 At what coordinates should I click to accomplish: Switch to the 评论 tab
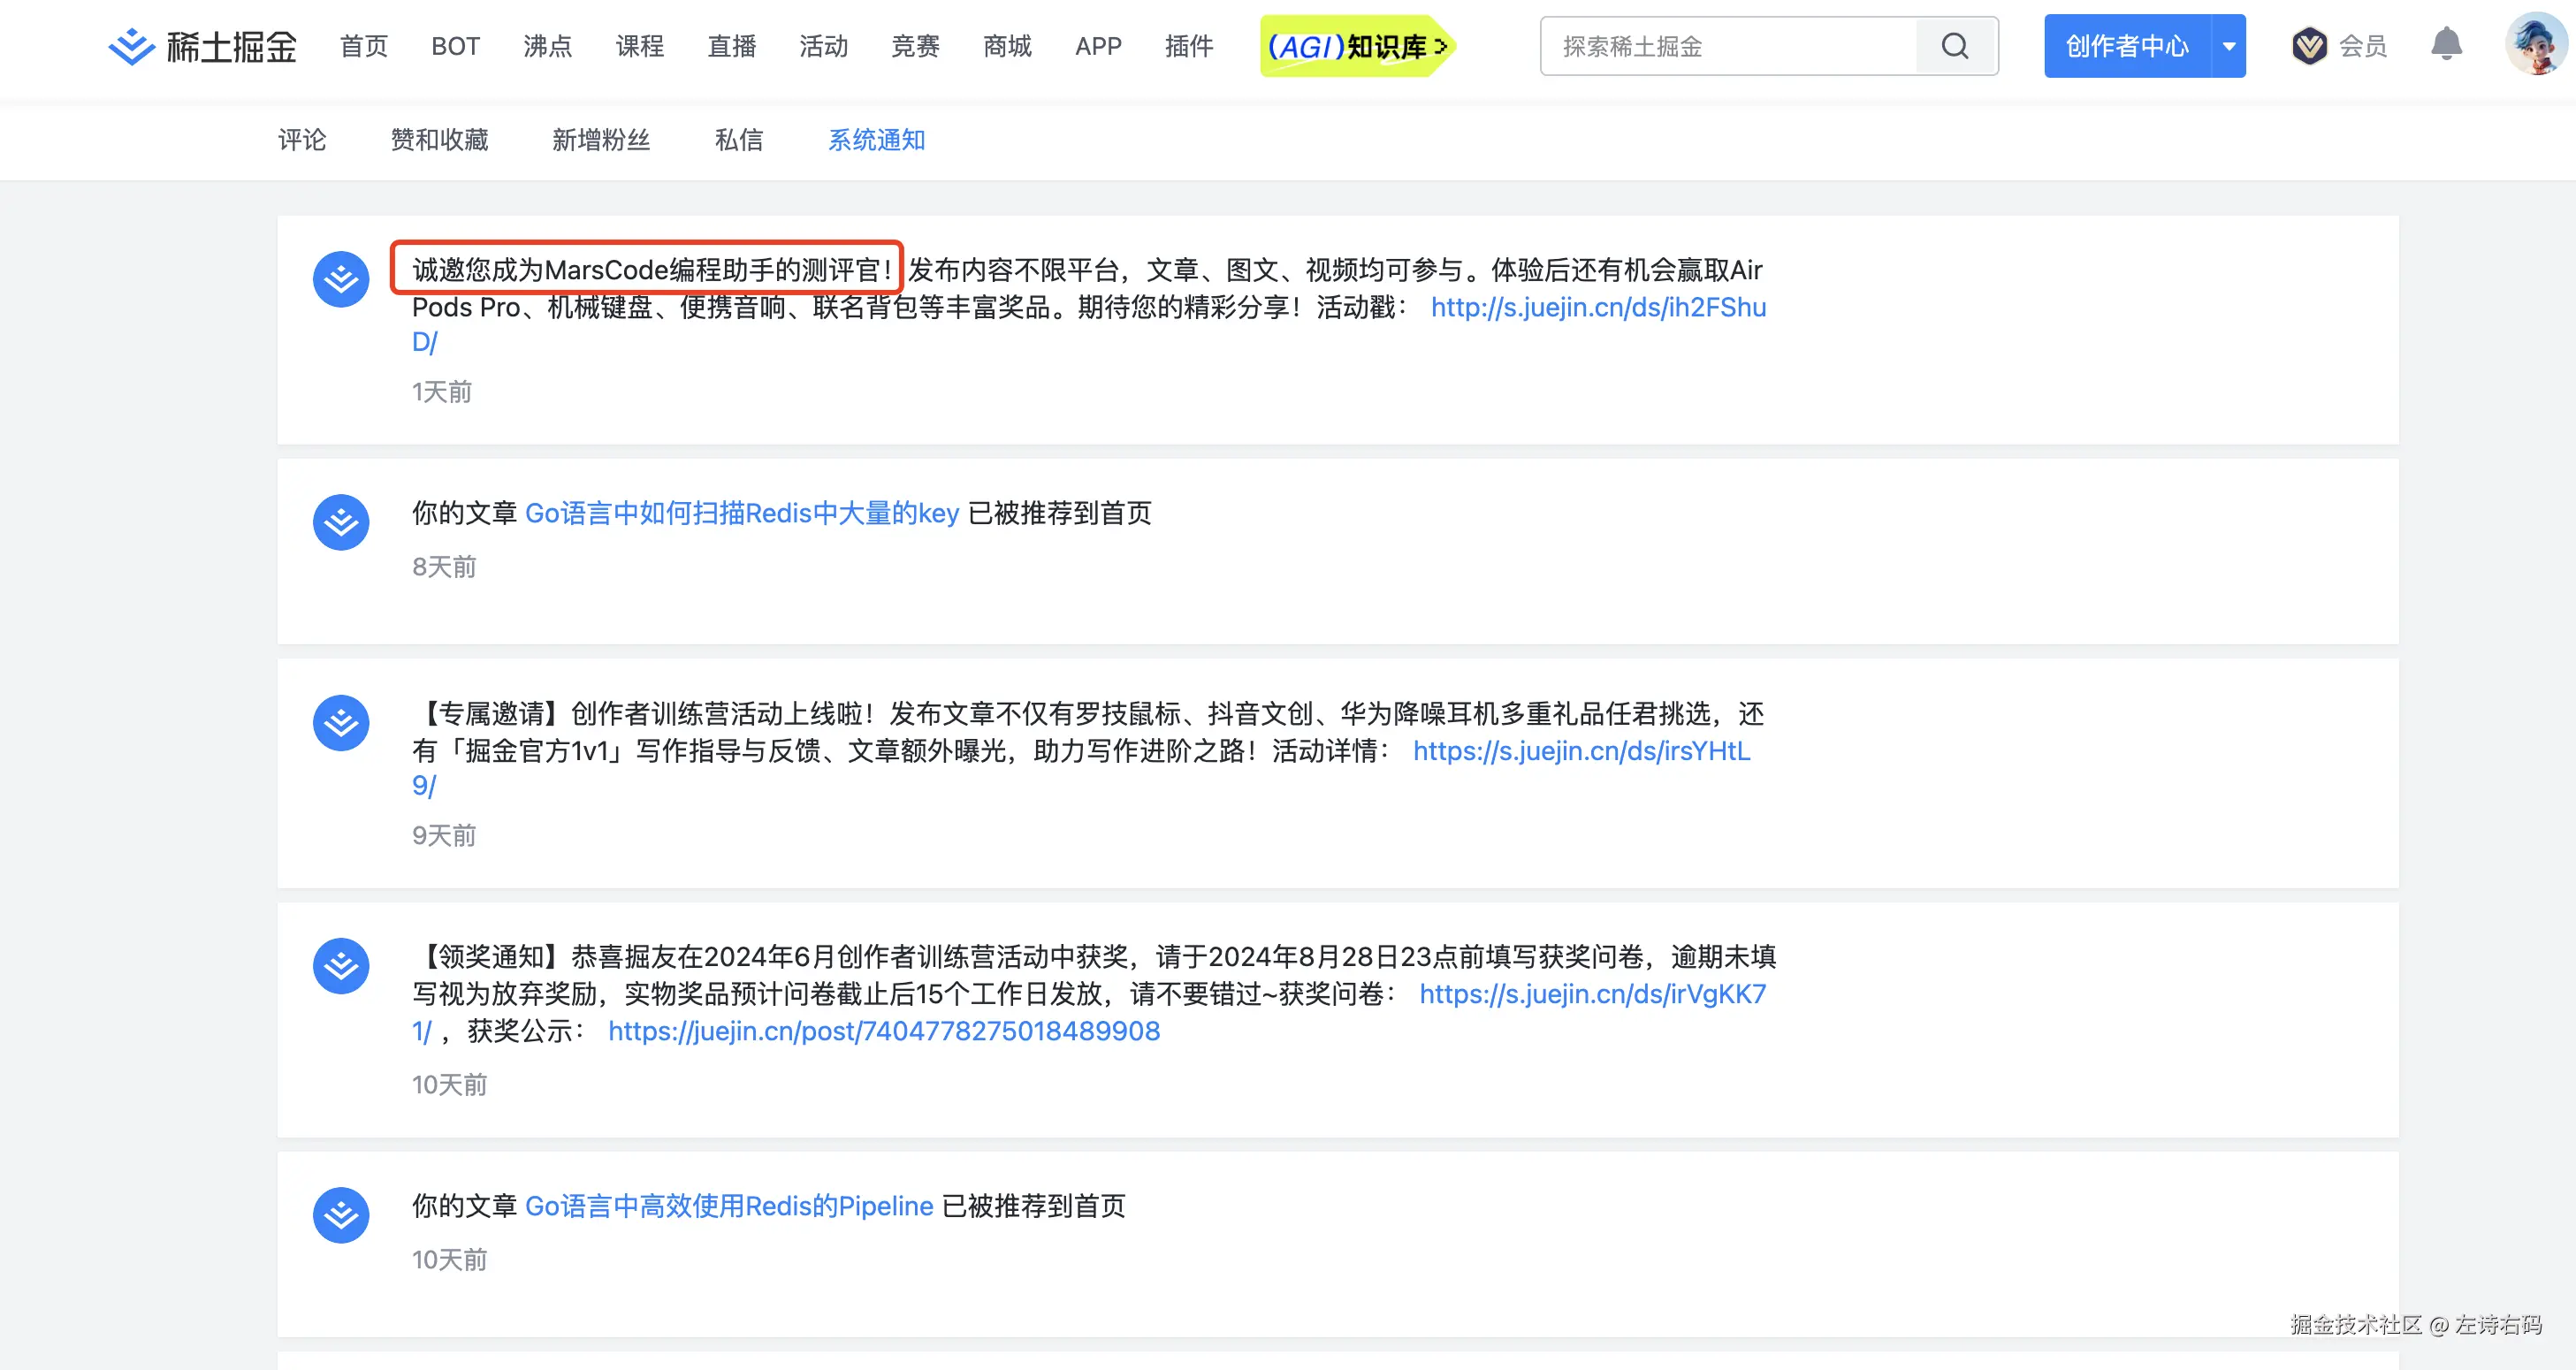302,140
